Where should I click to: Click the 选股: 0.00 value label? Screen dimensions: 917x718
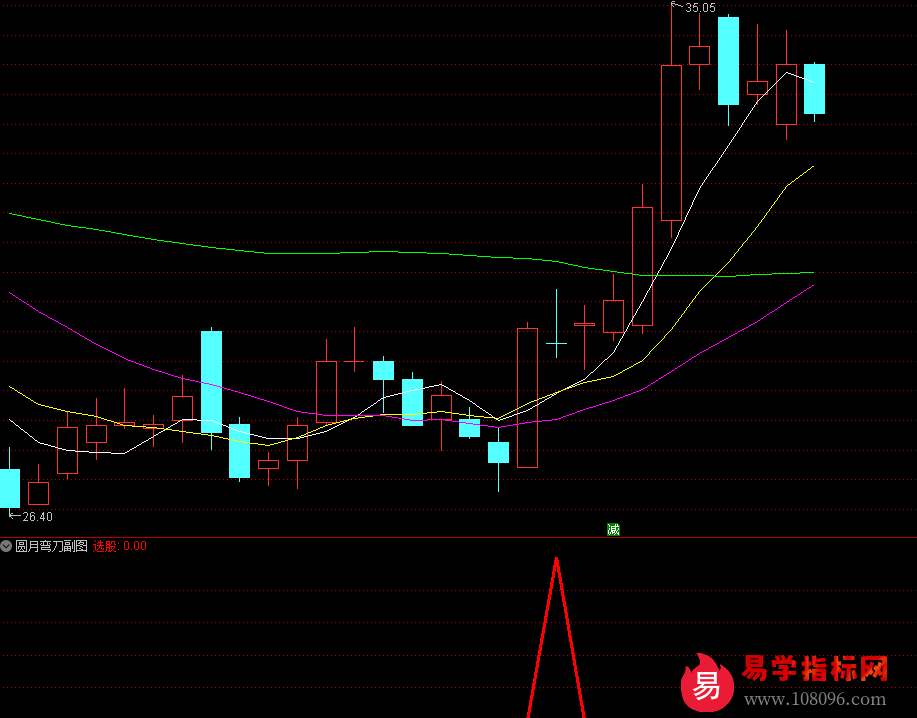[119, 546]
